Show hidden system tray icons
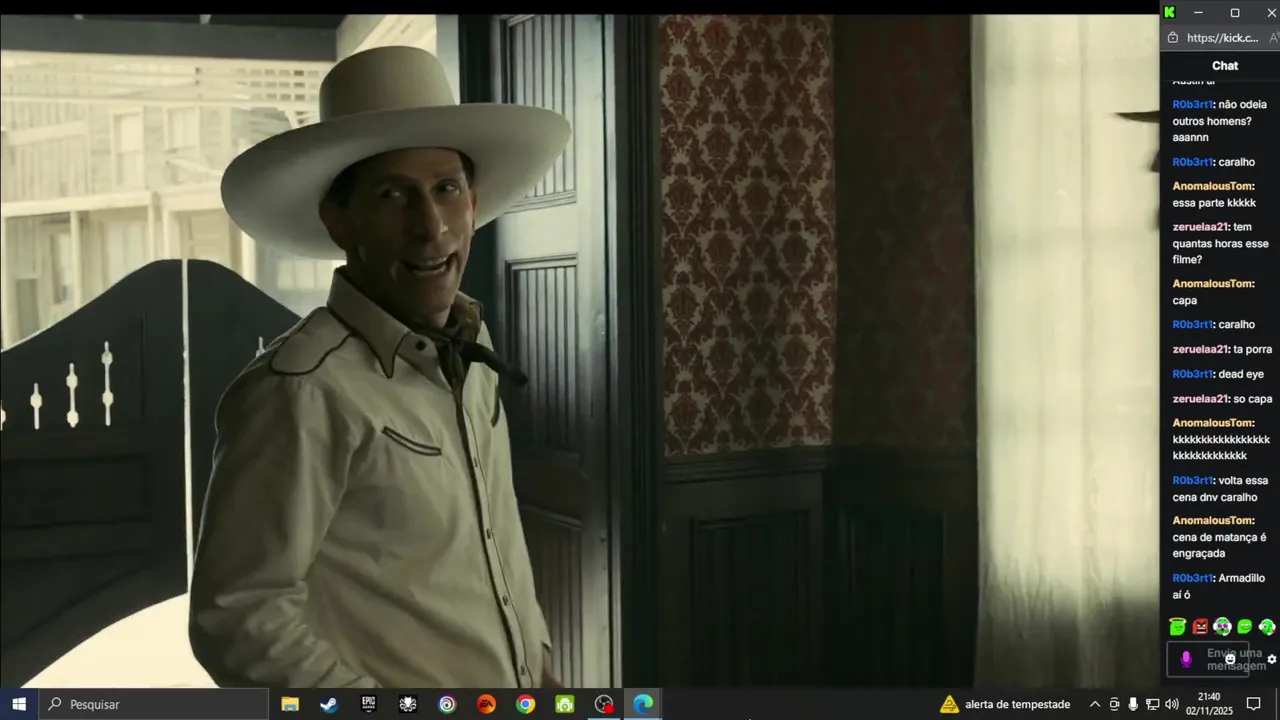 click(1095, 704)
